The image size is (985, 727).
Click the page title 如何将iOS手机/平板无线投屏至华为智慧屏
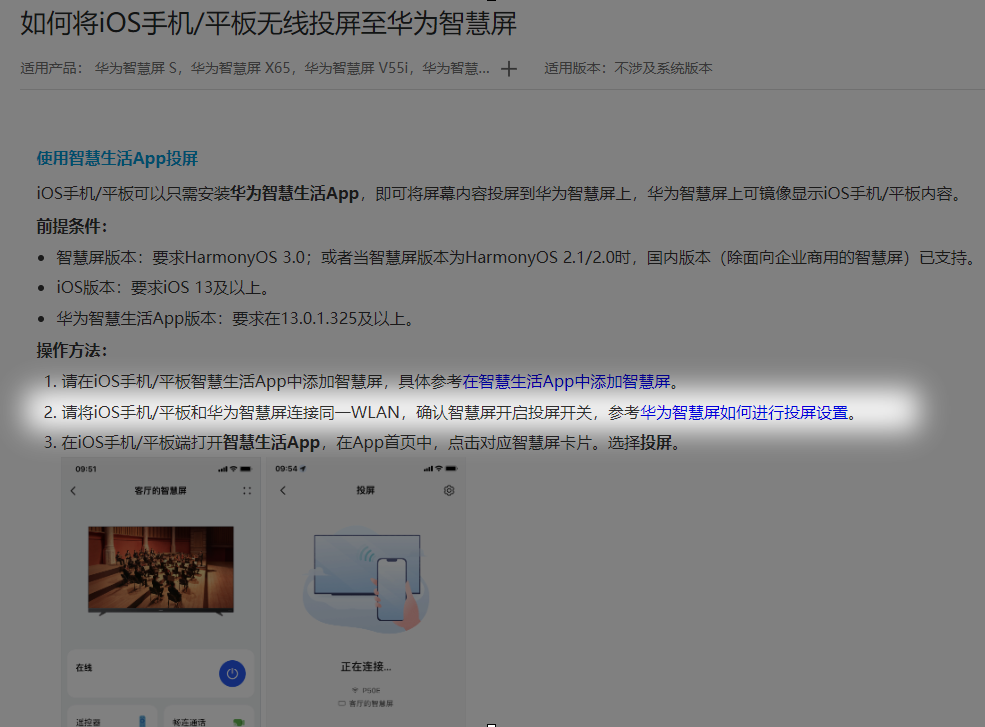coord(268,24)
